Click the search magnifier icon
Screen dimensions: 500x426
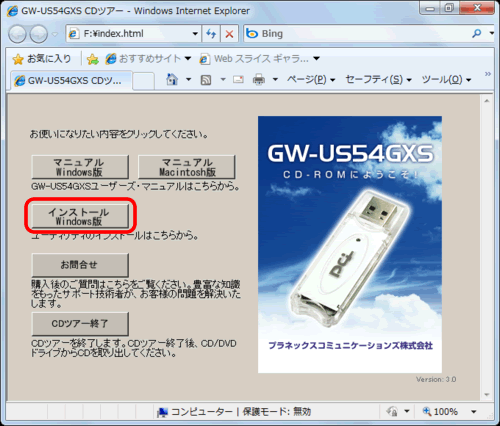(x=477, y=33)
